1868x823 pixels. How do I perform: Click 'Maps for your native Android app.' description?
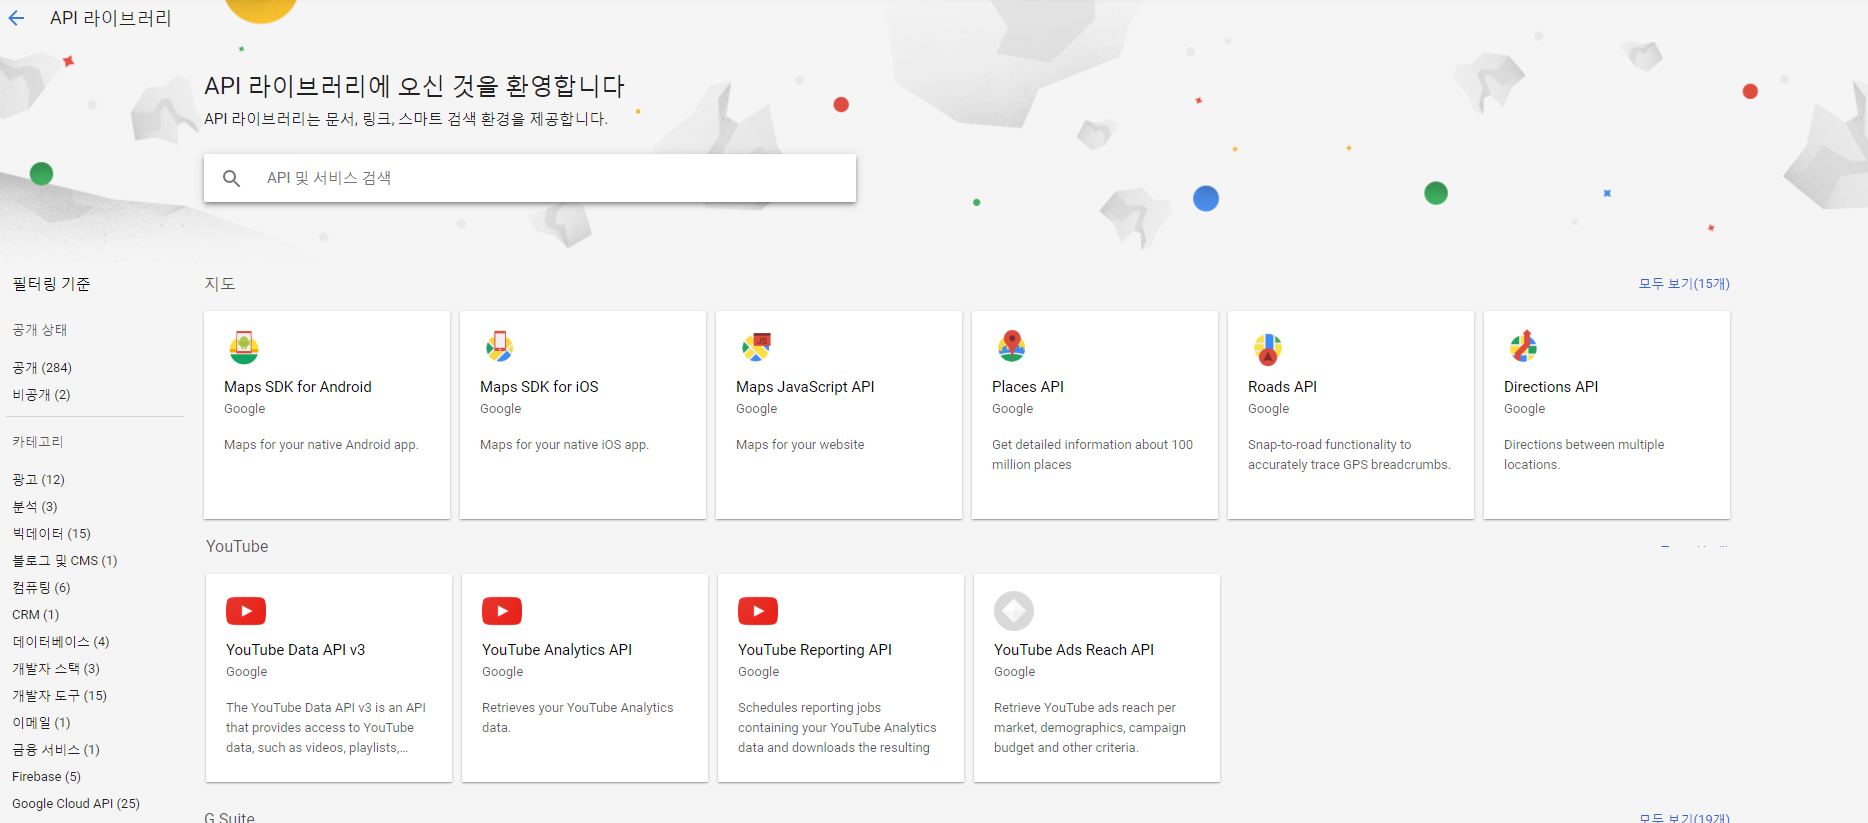pos(321,445)
